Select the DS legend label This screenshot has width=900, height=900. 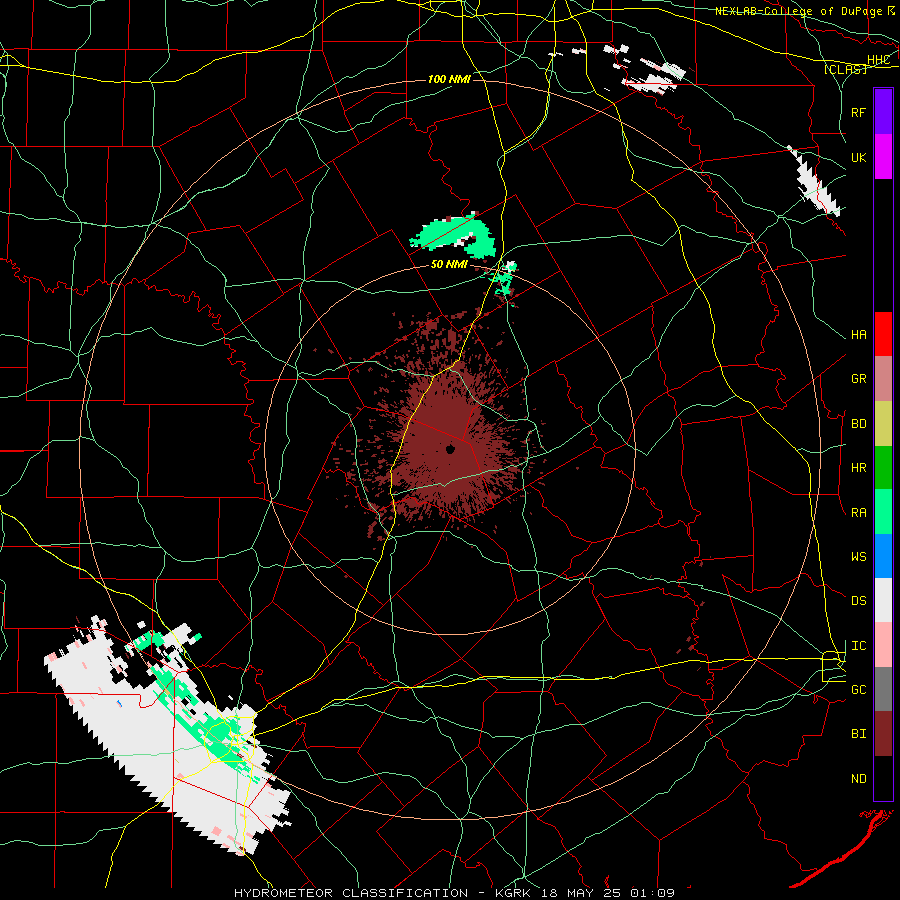859,601
